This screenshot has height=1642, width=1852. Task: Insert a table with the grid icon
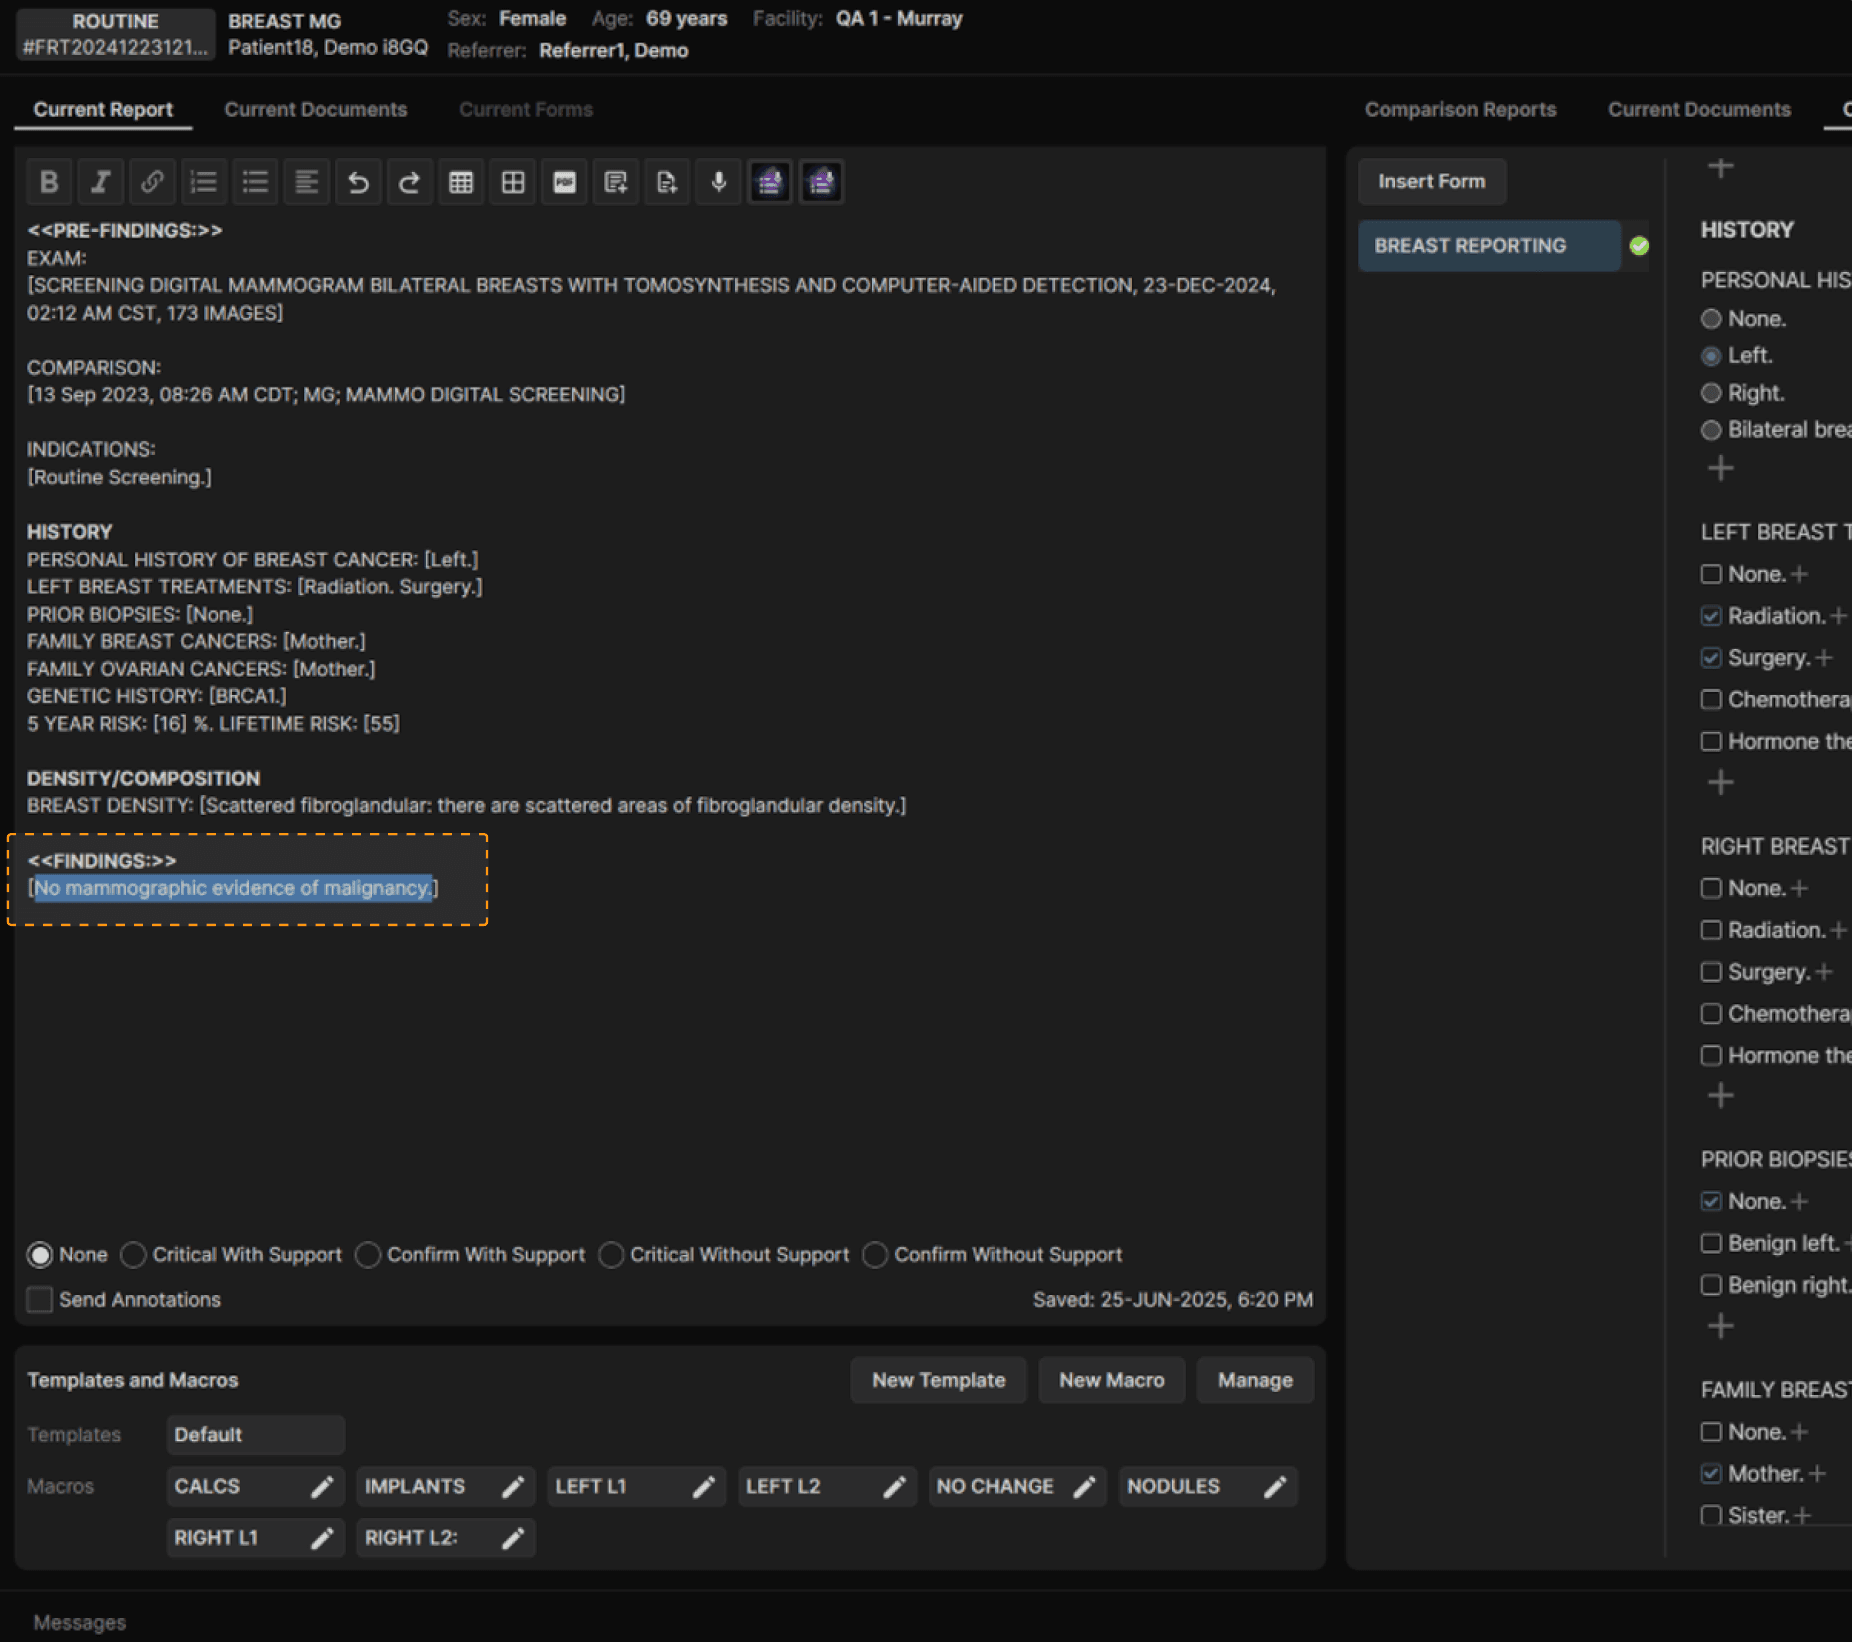click(x=461, y=182)
